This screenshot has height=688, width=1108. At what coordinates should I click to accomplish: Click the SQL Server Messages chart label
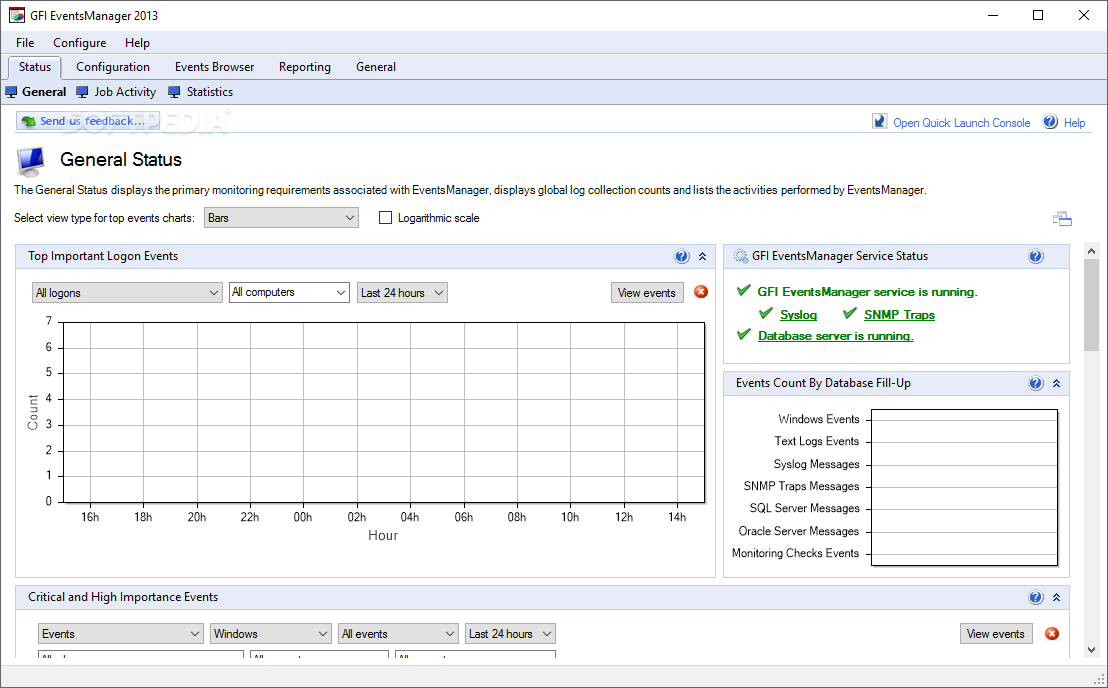(x=804, y=508)
